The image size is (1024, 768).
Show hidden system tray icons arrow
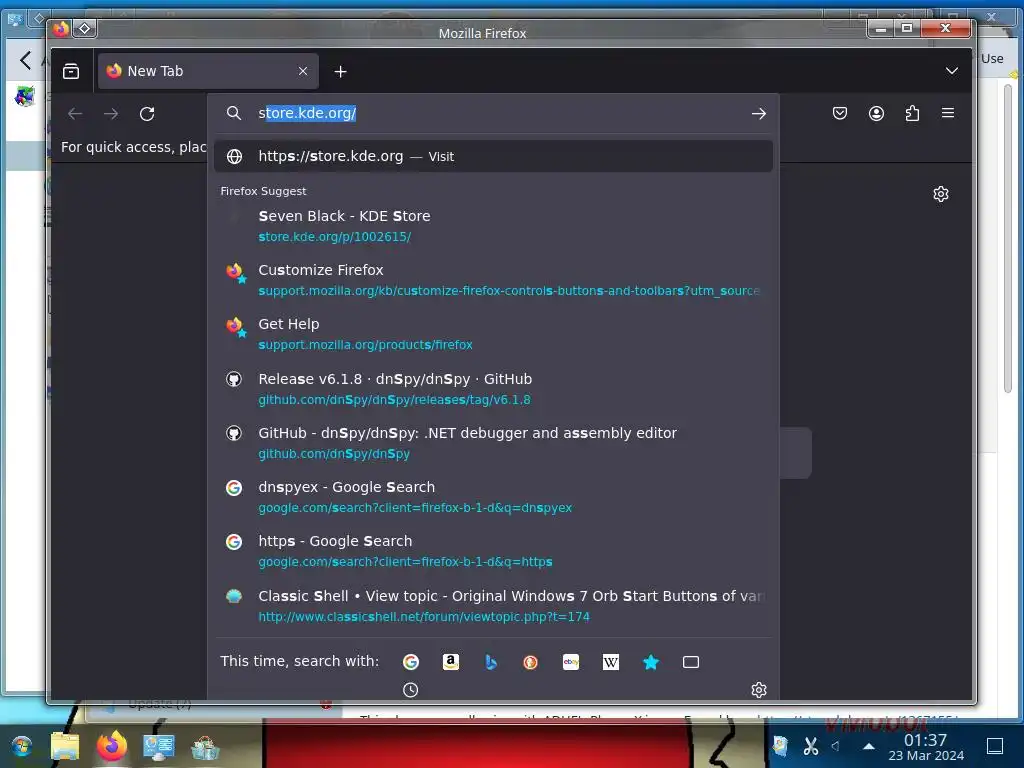(x=869, y=746)
